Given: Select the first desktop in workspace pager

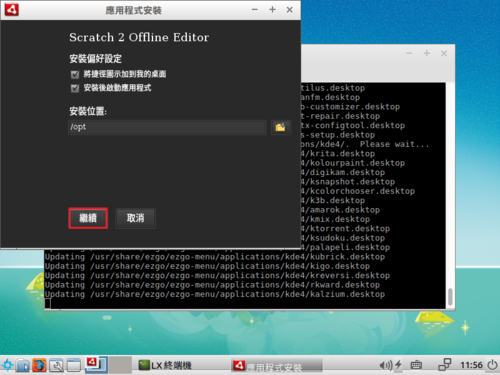Looking at the screenshot, I should tap(96, 365).
